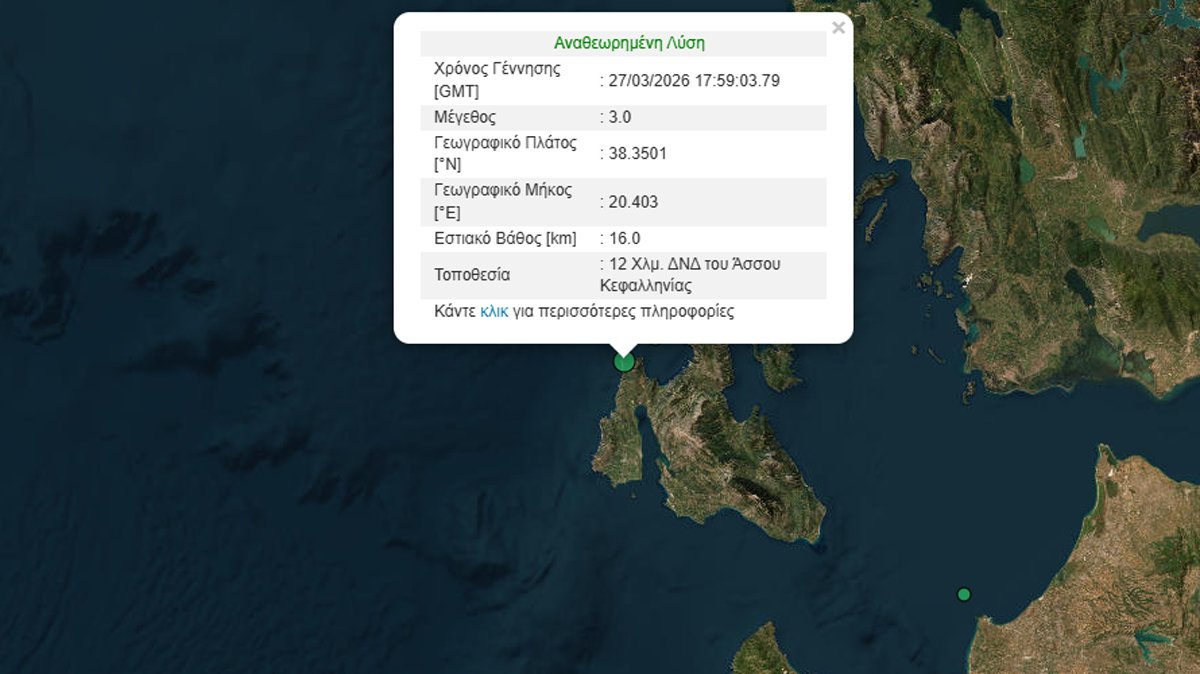Screen dimensions: 1200x674
Task: Click the 'Μέγεθος' label in the popup
Action: 464,117
